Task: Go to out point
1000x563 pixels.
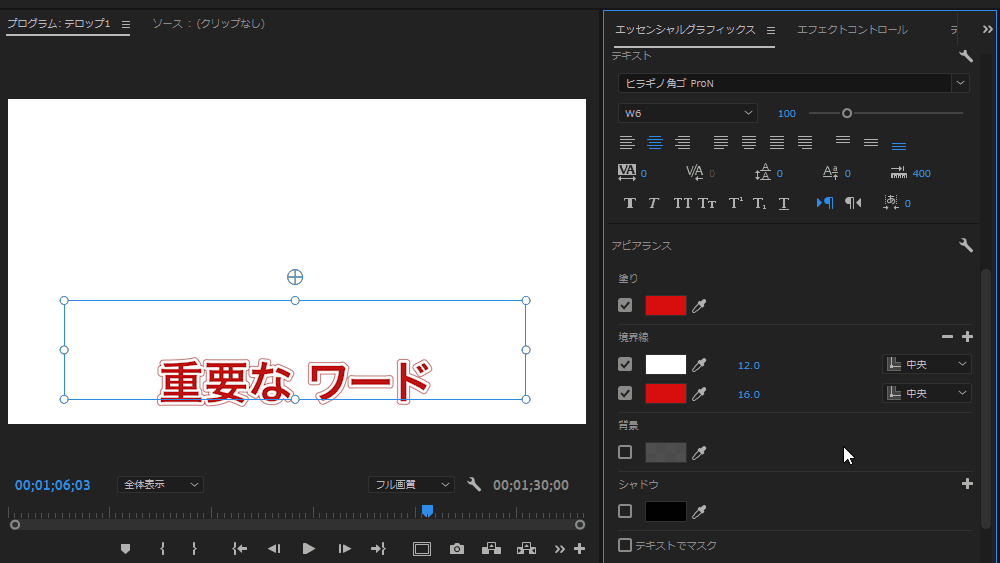Action: [x=378, y=549]
